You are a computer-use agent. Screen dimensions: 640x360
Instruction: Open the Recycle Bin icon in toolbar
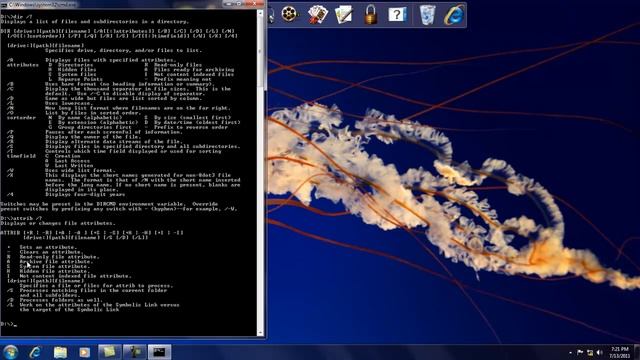coord(427,15)
